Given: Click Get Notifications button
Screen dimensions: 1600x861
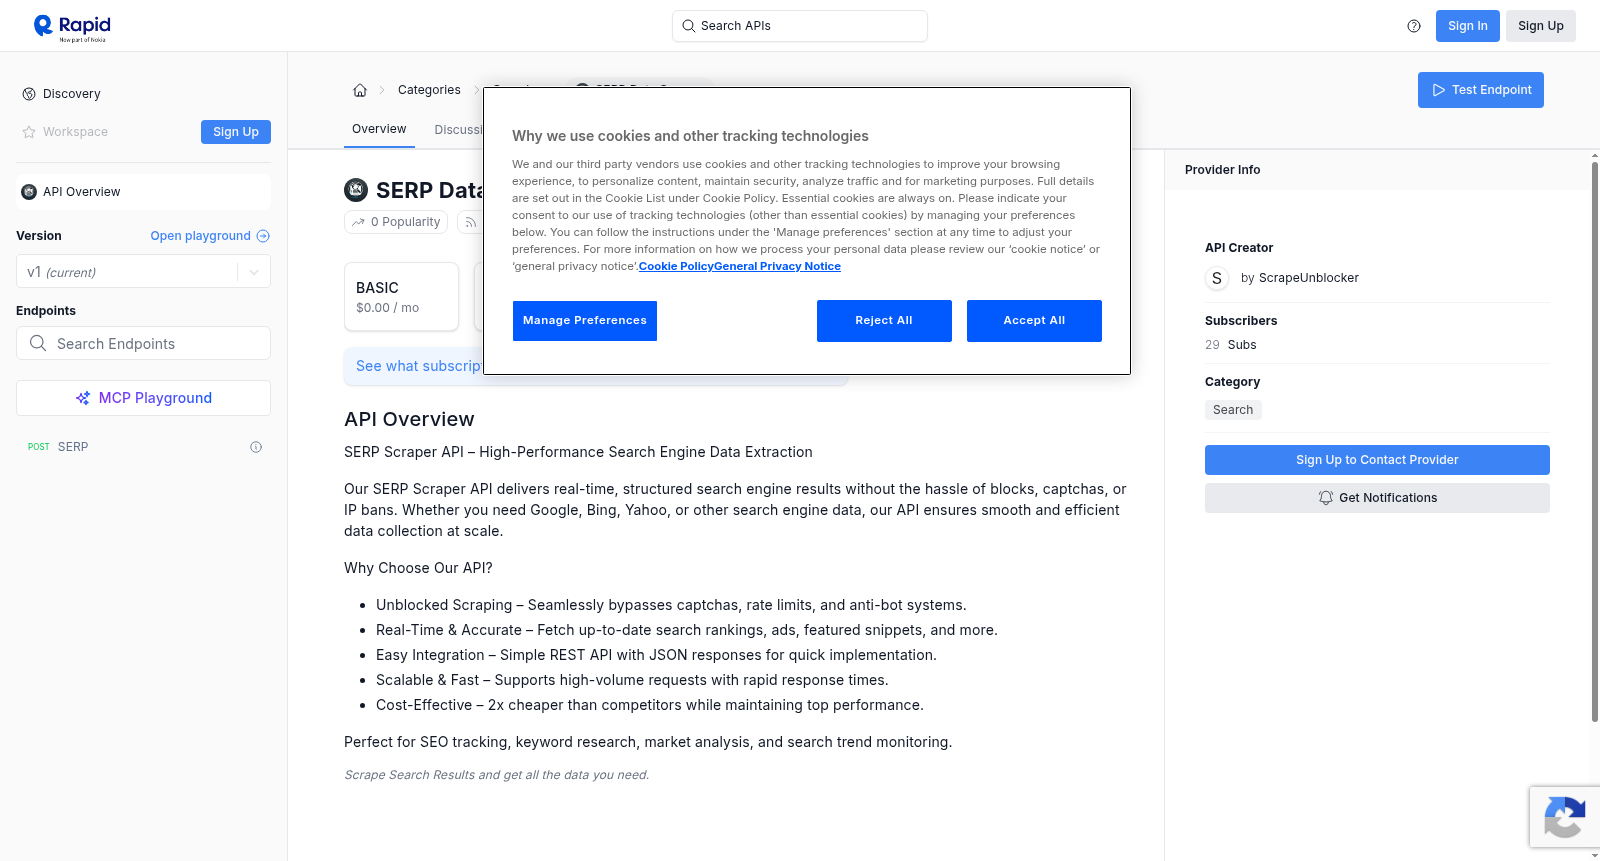Looking at the screenshot, I should point(1377,498).
